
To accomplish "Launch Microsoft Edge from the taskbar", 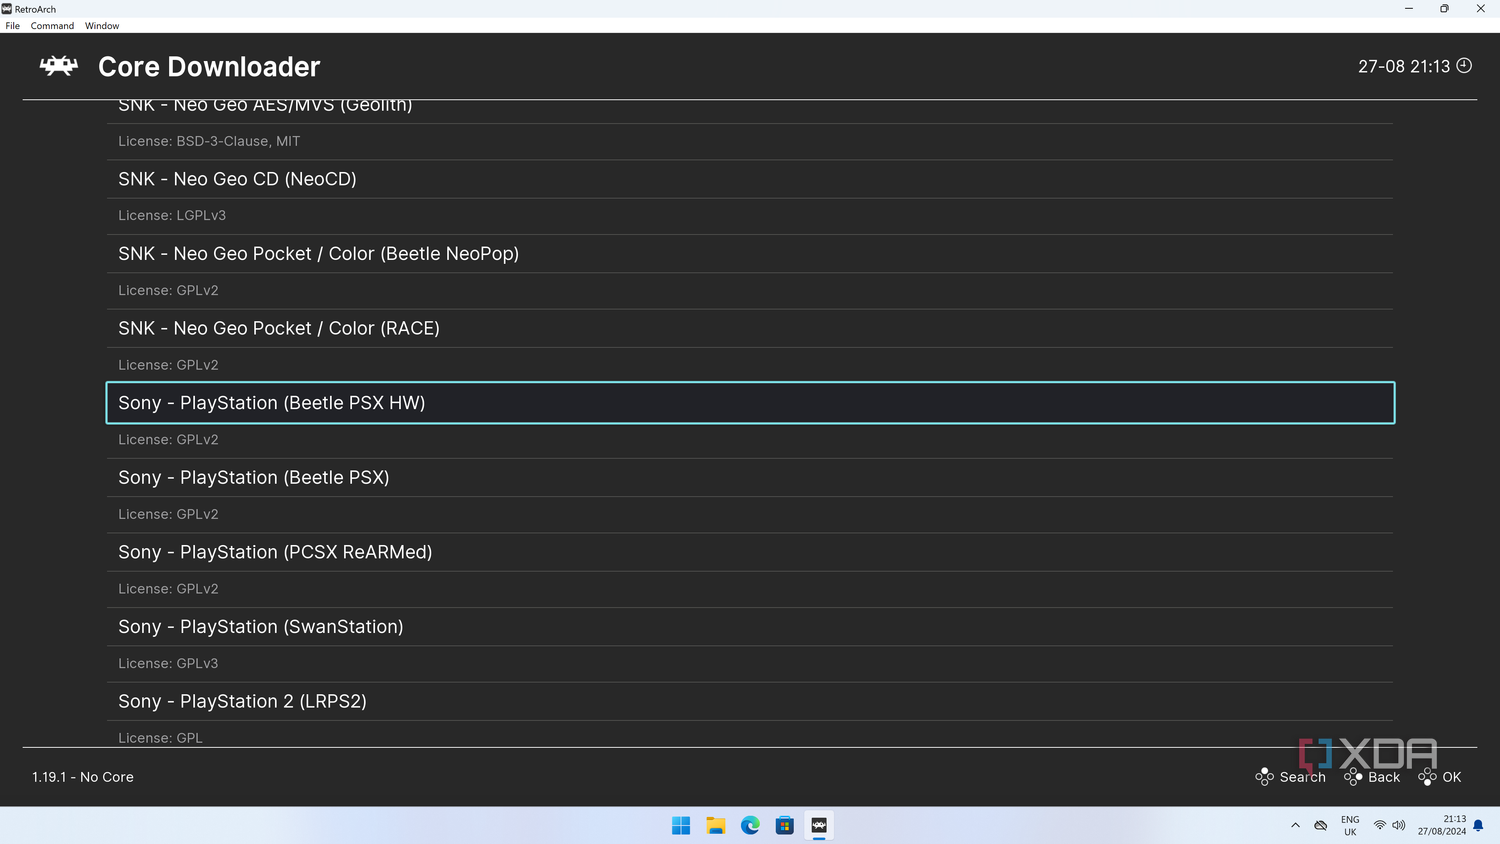I will coord(750,825).
